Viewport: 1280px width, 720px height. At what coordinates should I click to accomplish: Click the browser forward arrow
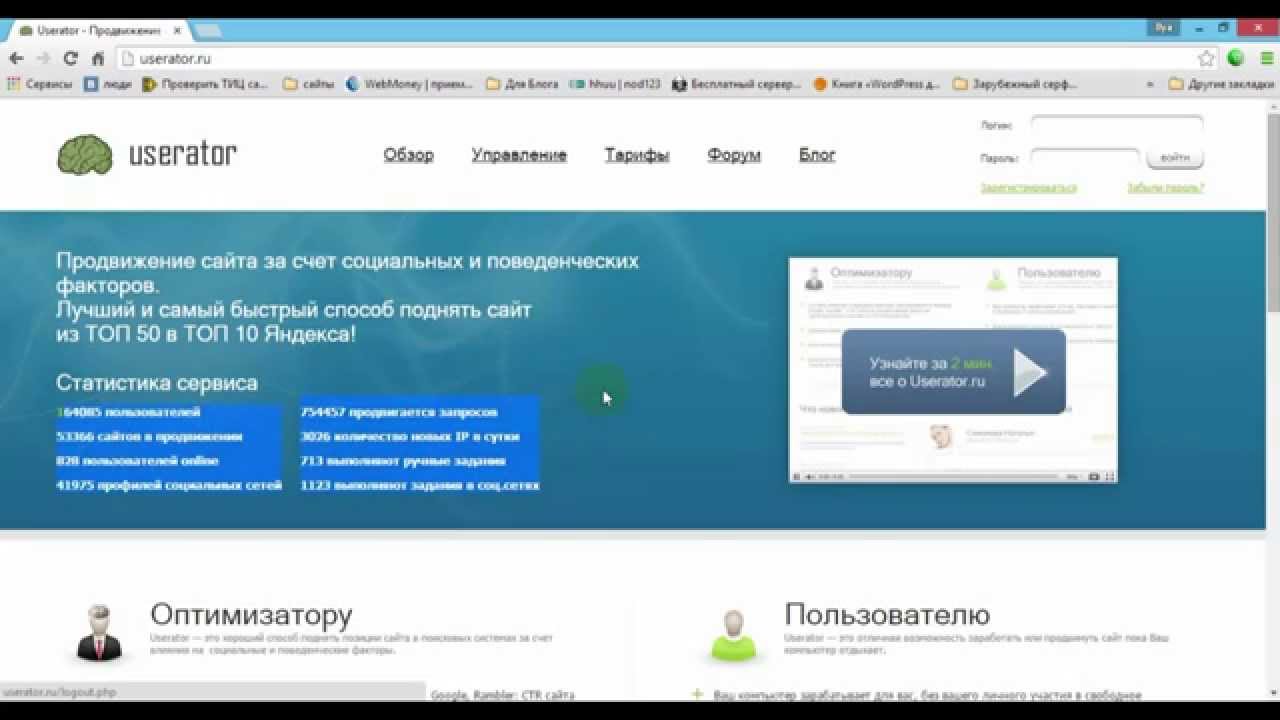pos(43,59)
